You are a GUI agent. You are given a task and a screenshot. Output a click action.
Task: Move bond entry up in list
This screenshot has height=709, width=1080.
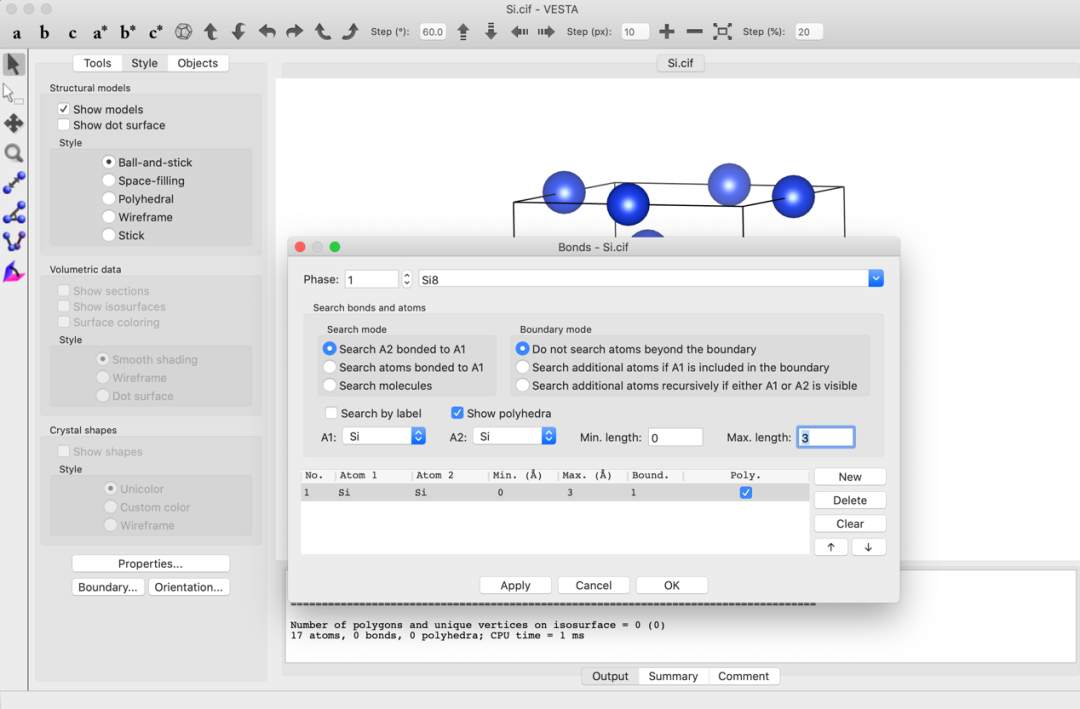point(831,547)
